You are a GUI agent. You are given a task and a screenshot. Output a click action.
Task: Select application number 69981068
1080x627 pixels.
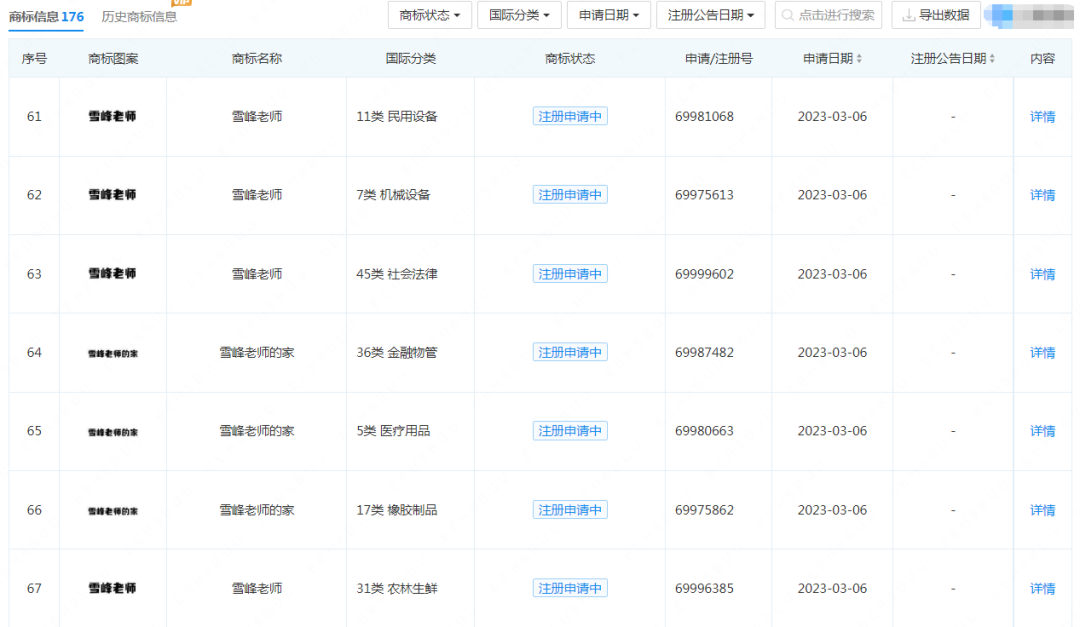click(704, 116)
